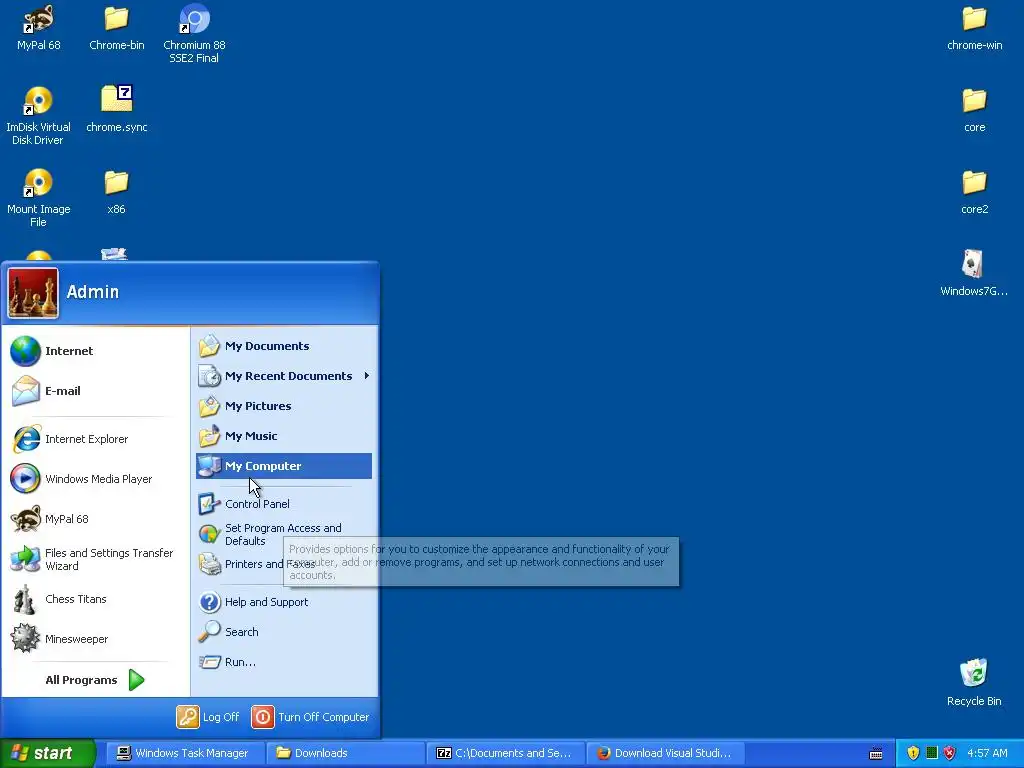Viewport: 1024px width, 768px height.
Task: Launch Internet Explorer from Start menu
Action: [95, 439]
